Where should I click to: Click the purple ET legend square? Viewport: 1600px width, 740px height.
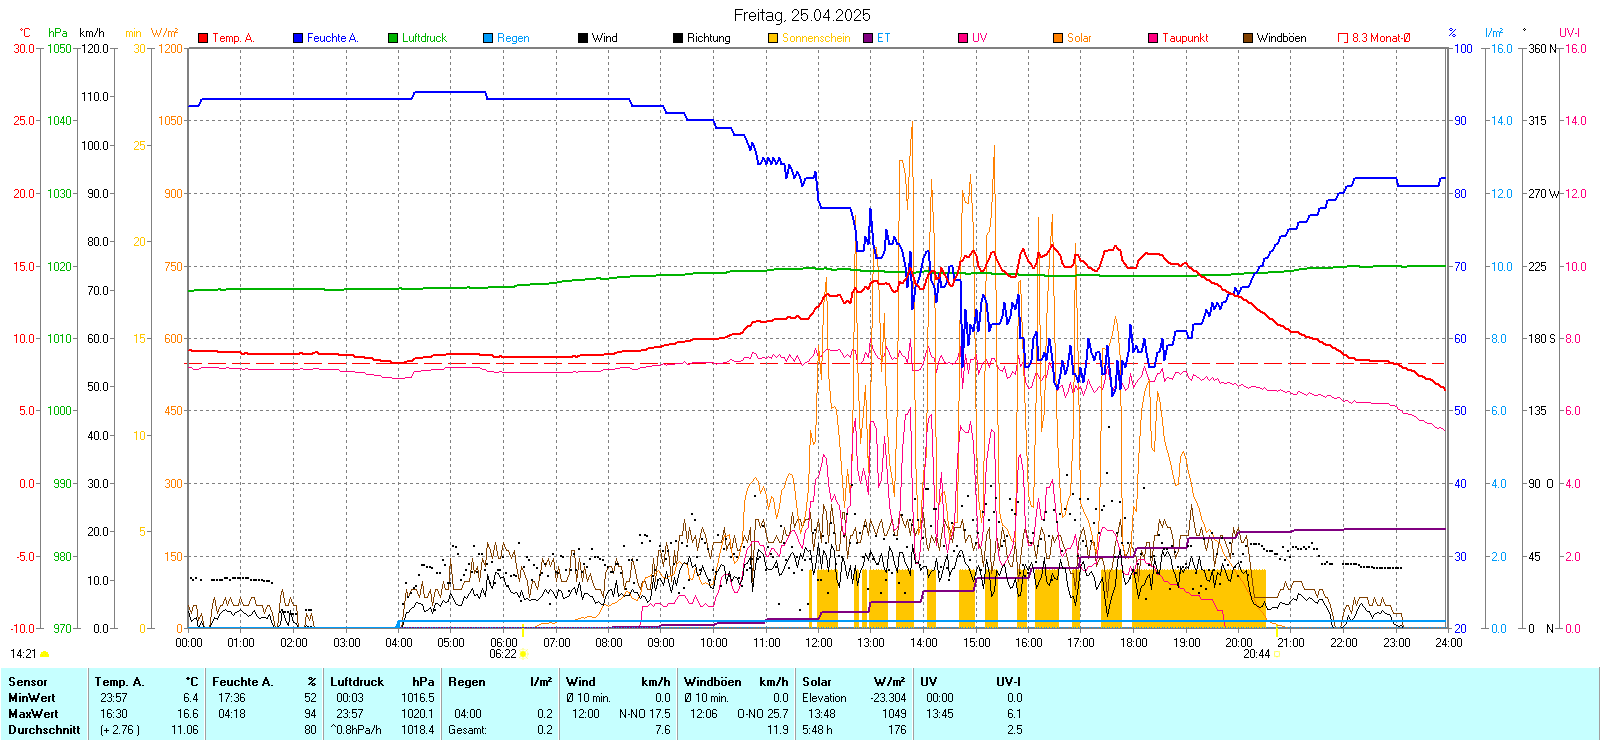pyautogui.click(x=868, y=38)
